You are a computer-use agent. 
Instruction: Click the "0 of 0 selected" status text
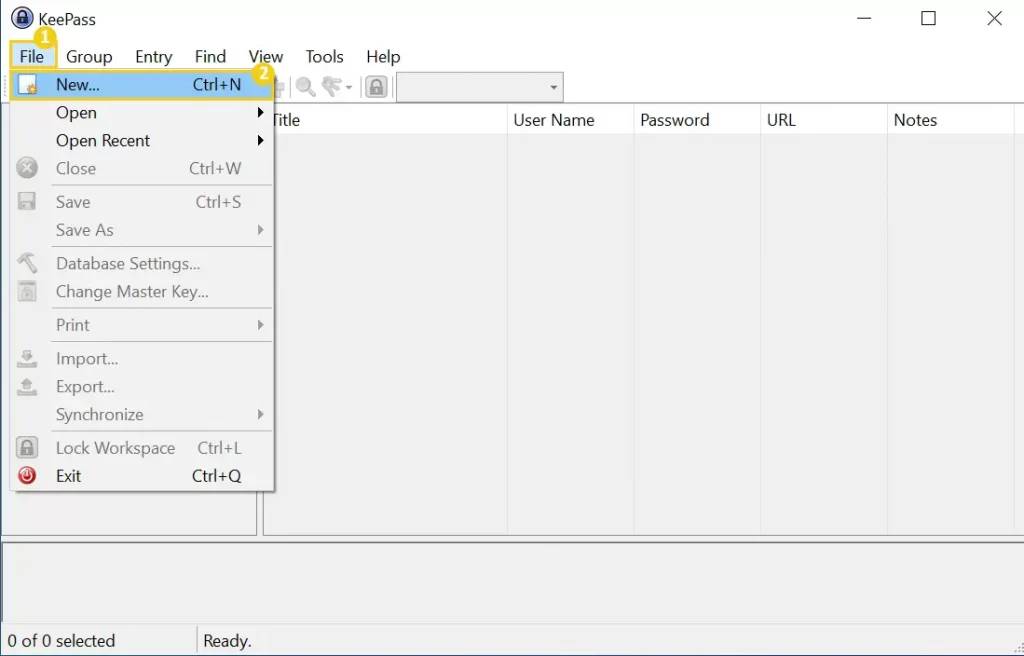click(x=61, y=641)
